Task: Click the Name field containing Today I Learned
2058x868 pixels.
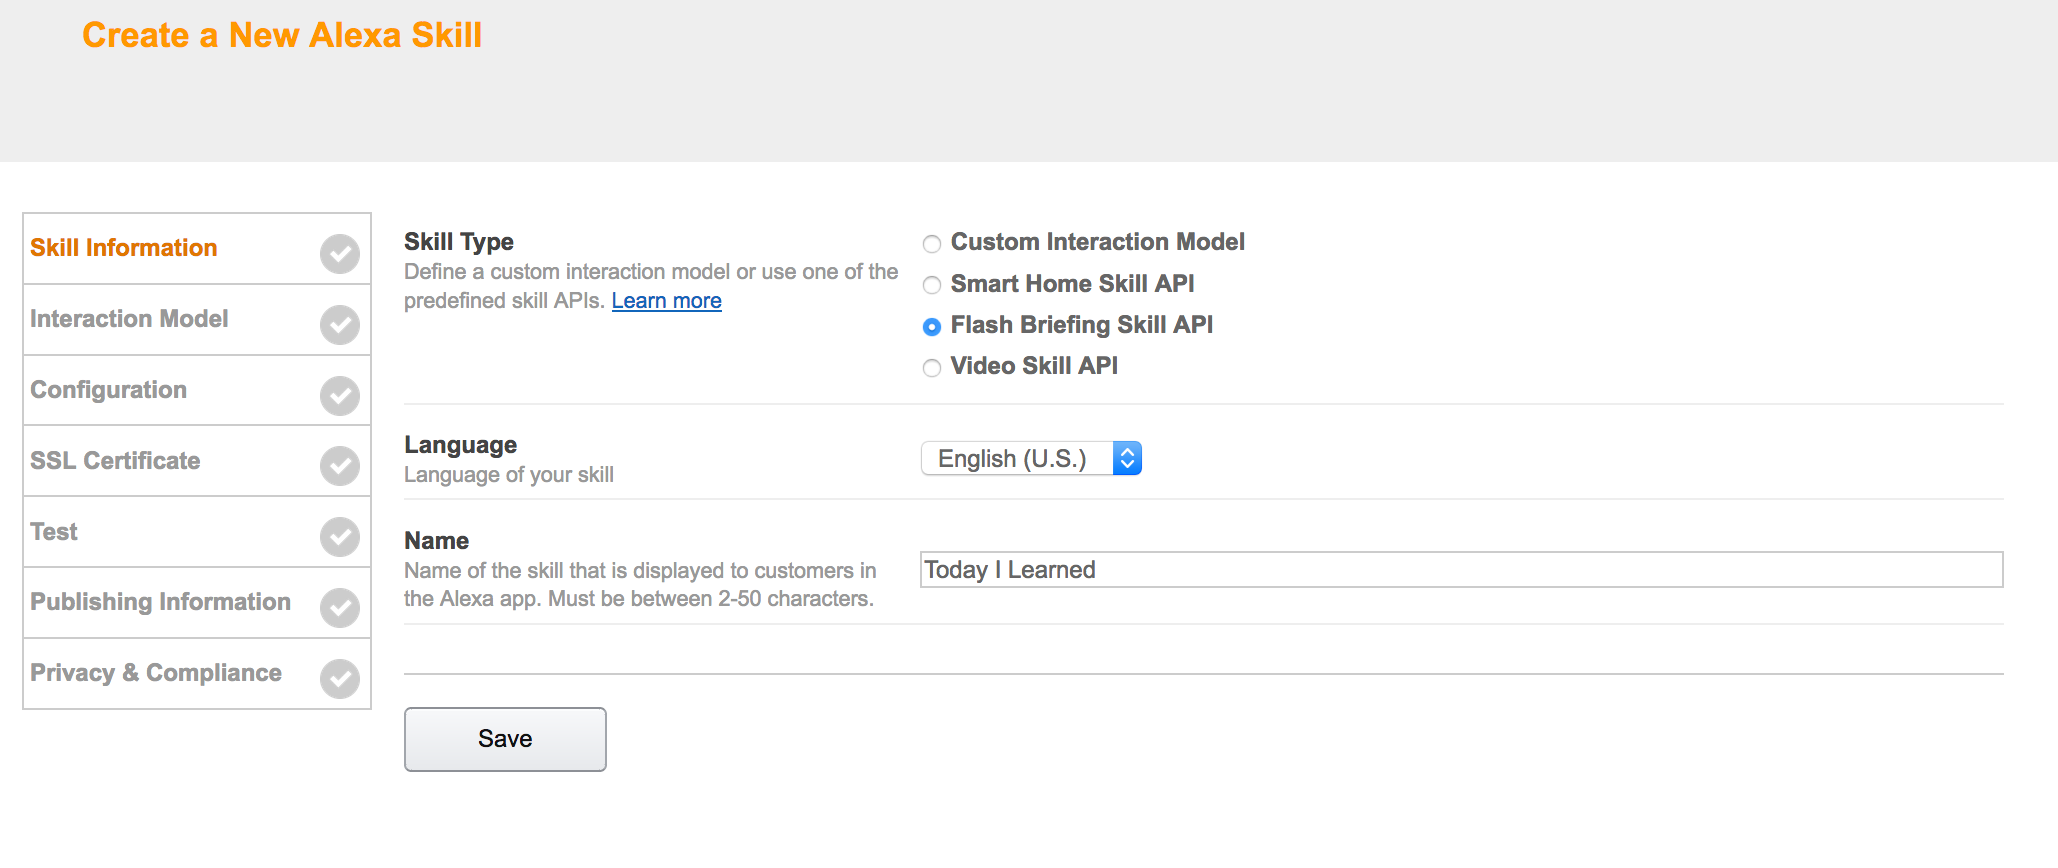Action: coord(1462,570)
